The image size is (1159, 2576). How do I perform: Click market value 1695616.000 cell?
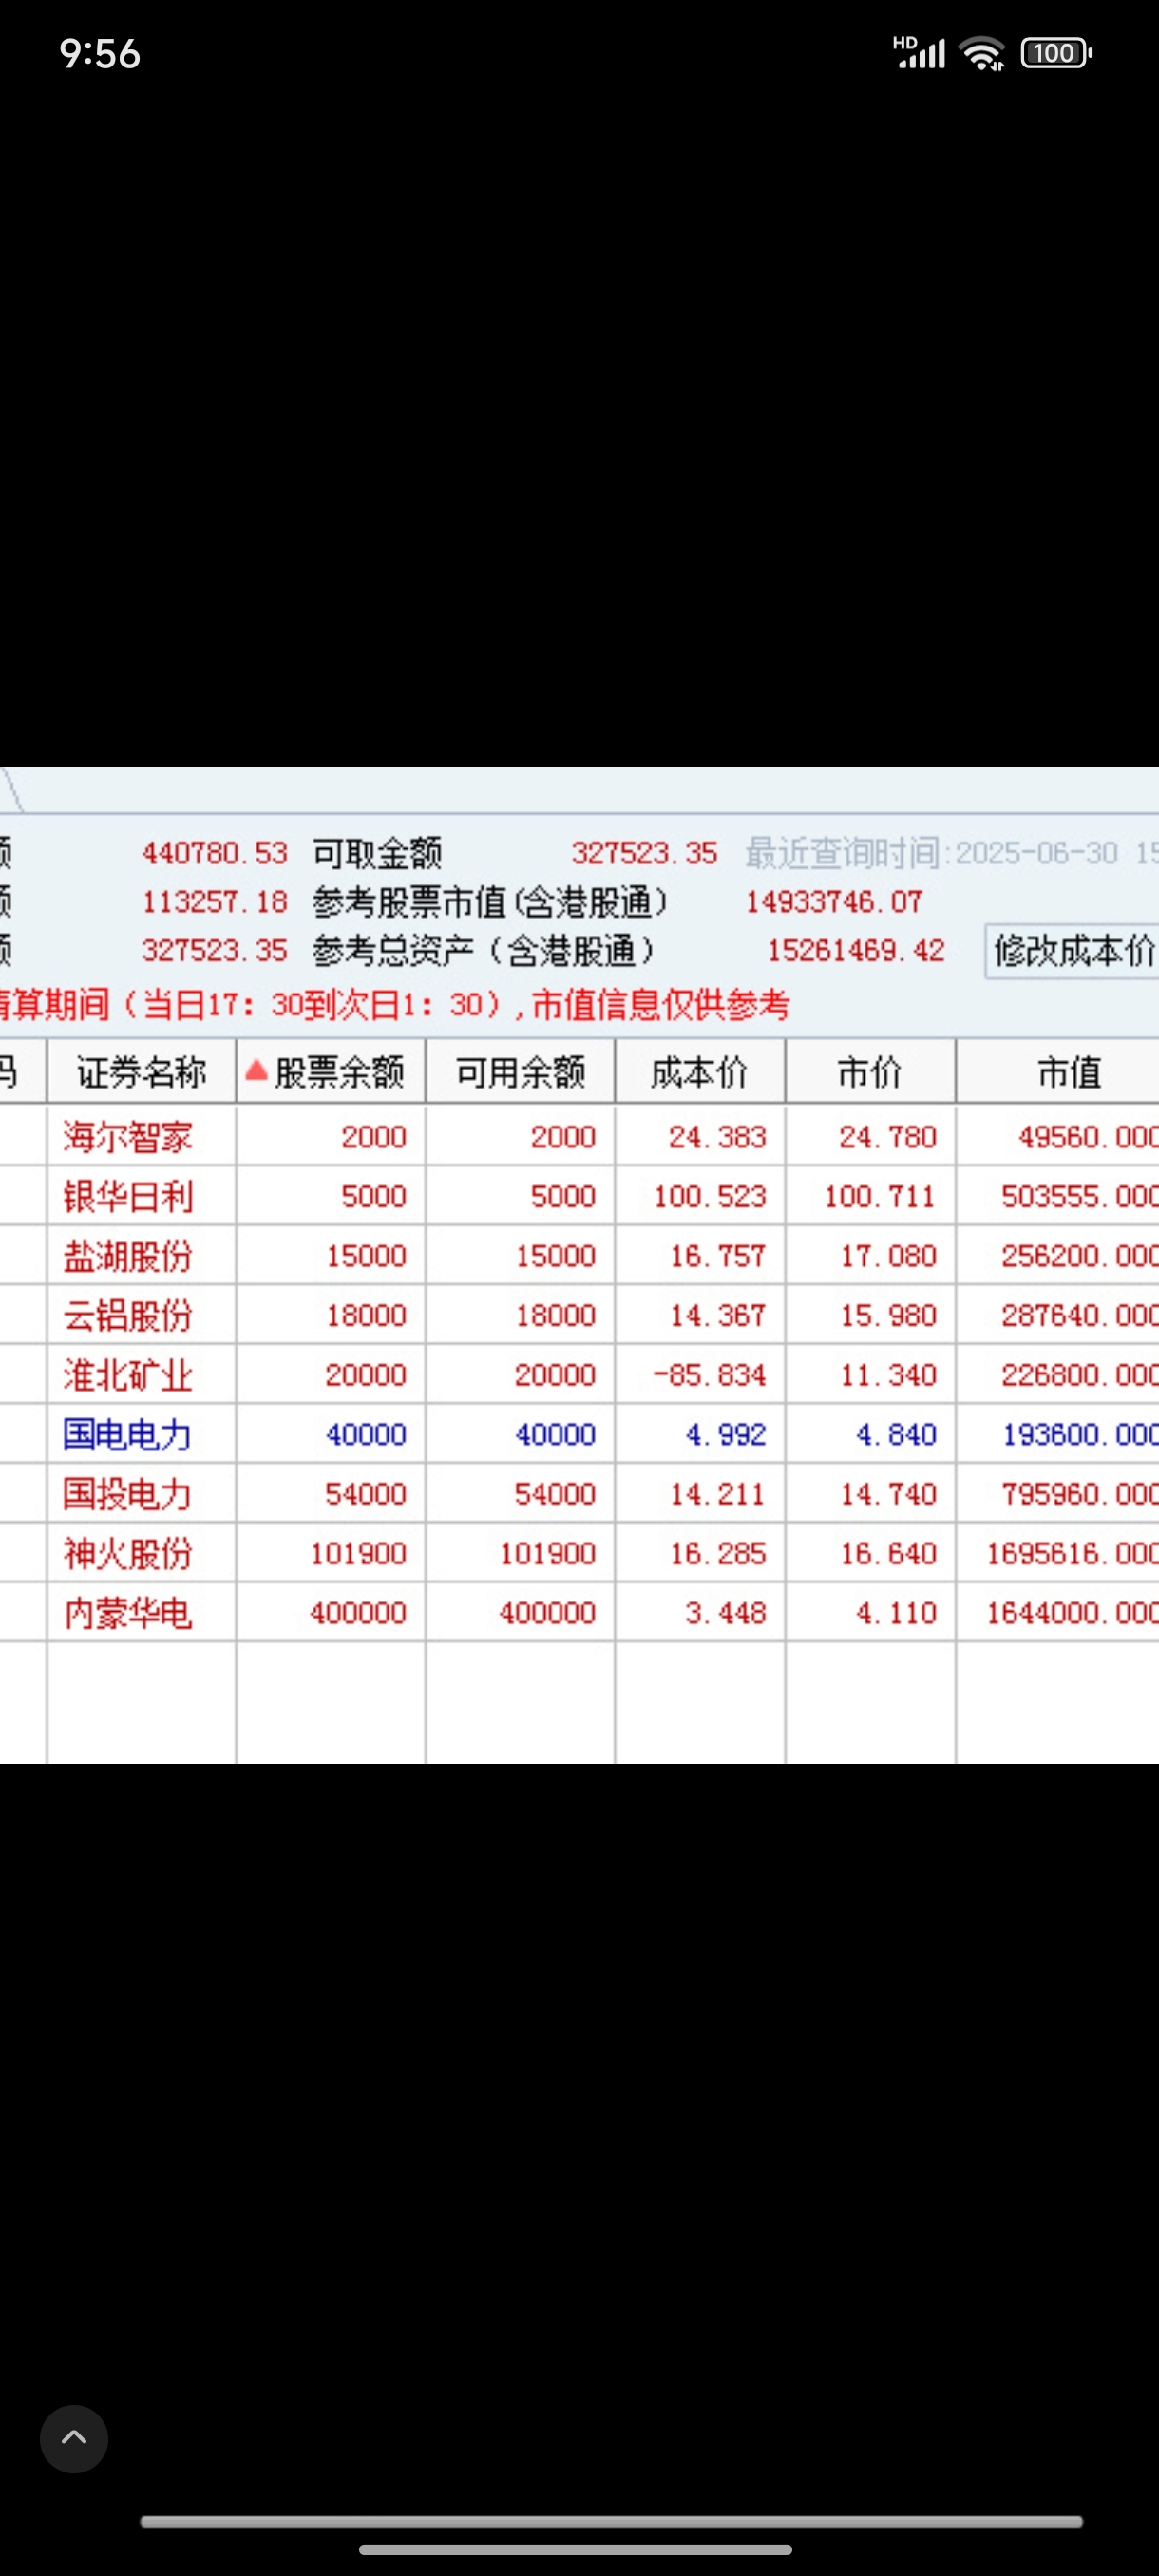(x=1072, y=1553)
